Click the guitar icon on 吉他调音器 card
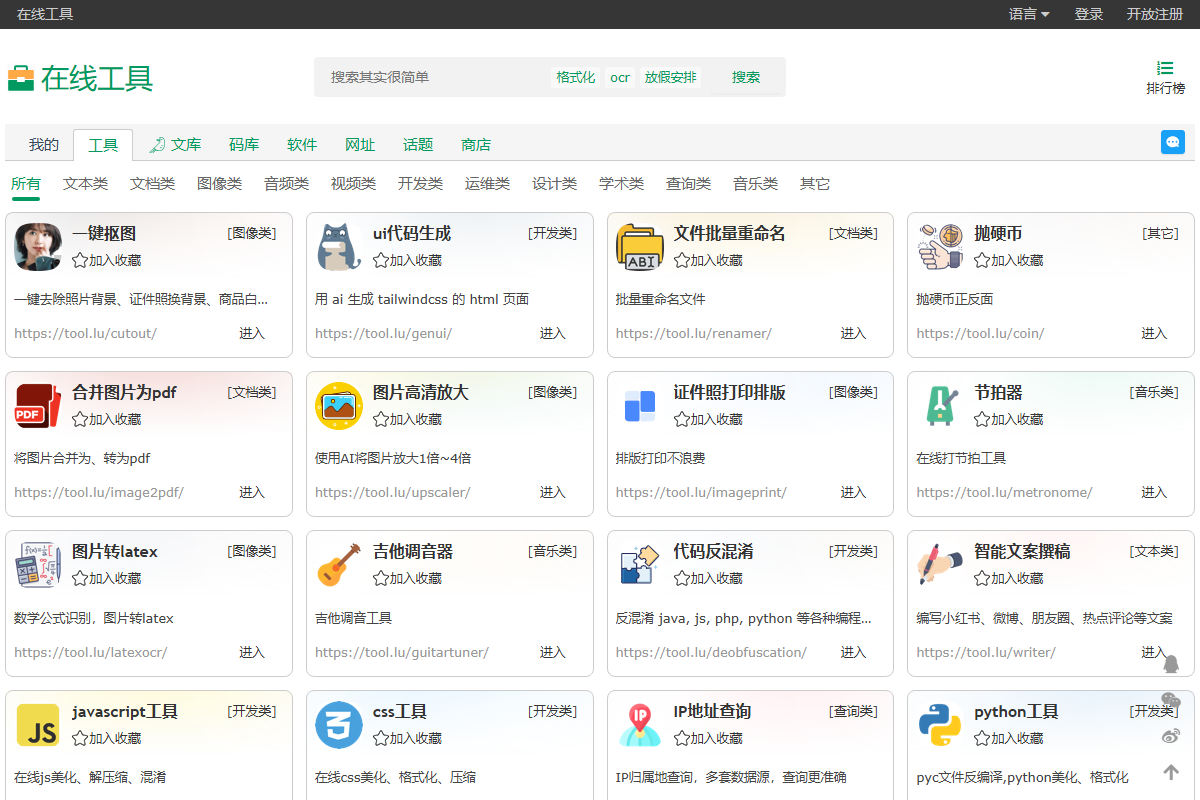The image size is (1200, 800). click(x=338, y=564)
